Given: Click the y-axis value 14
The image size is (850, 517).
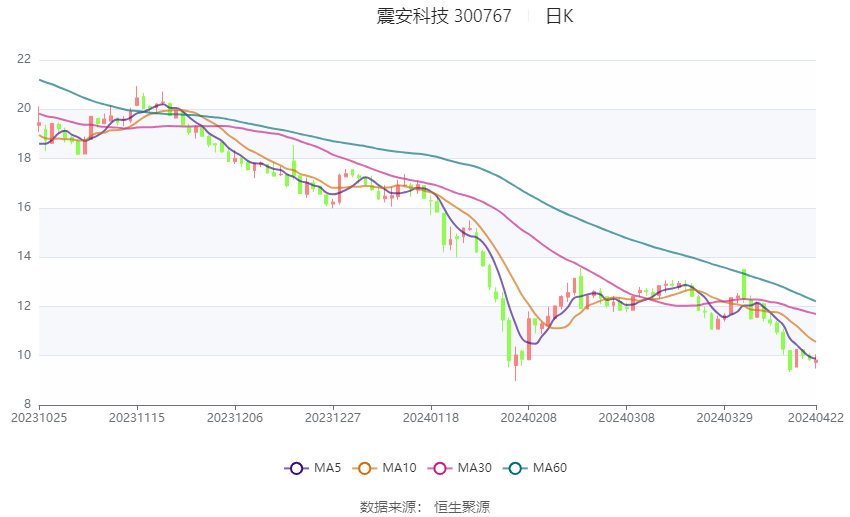Looking at the screenshot, I should click(24, 256).
